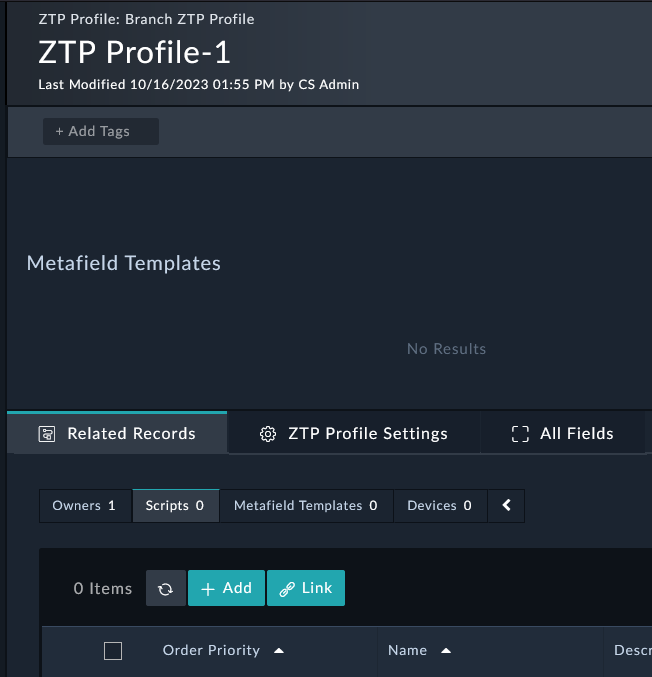Switch to ZTP Profile Settings tab
The height and width of the screenshot is (677, 652).
point(354,433)
